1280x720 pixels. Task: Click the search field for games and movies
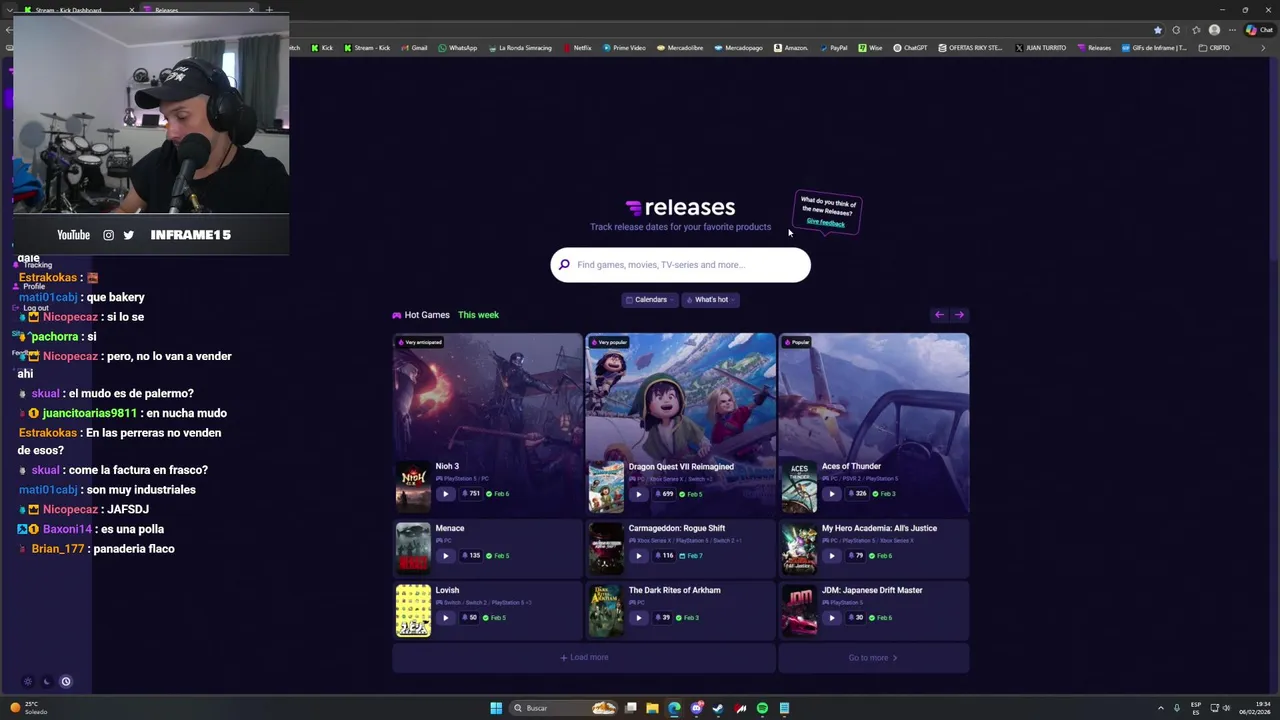680,265
